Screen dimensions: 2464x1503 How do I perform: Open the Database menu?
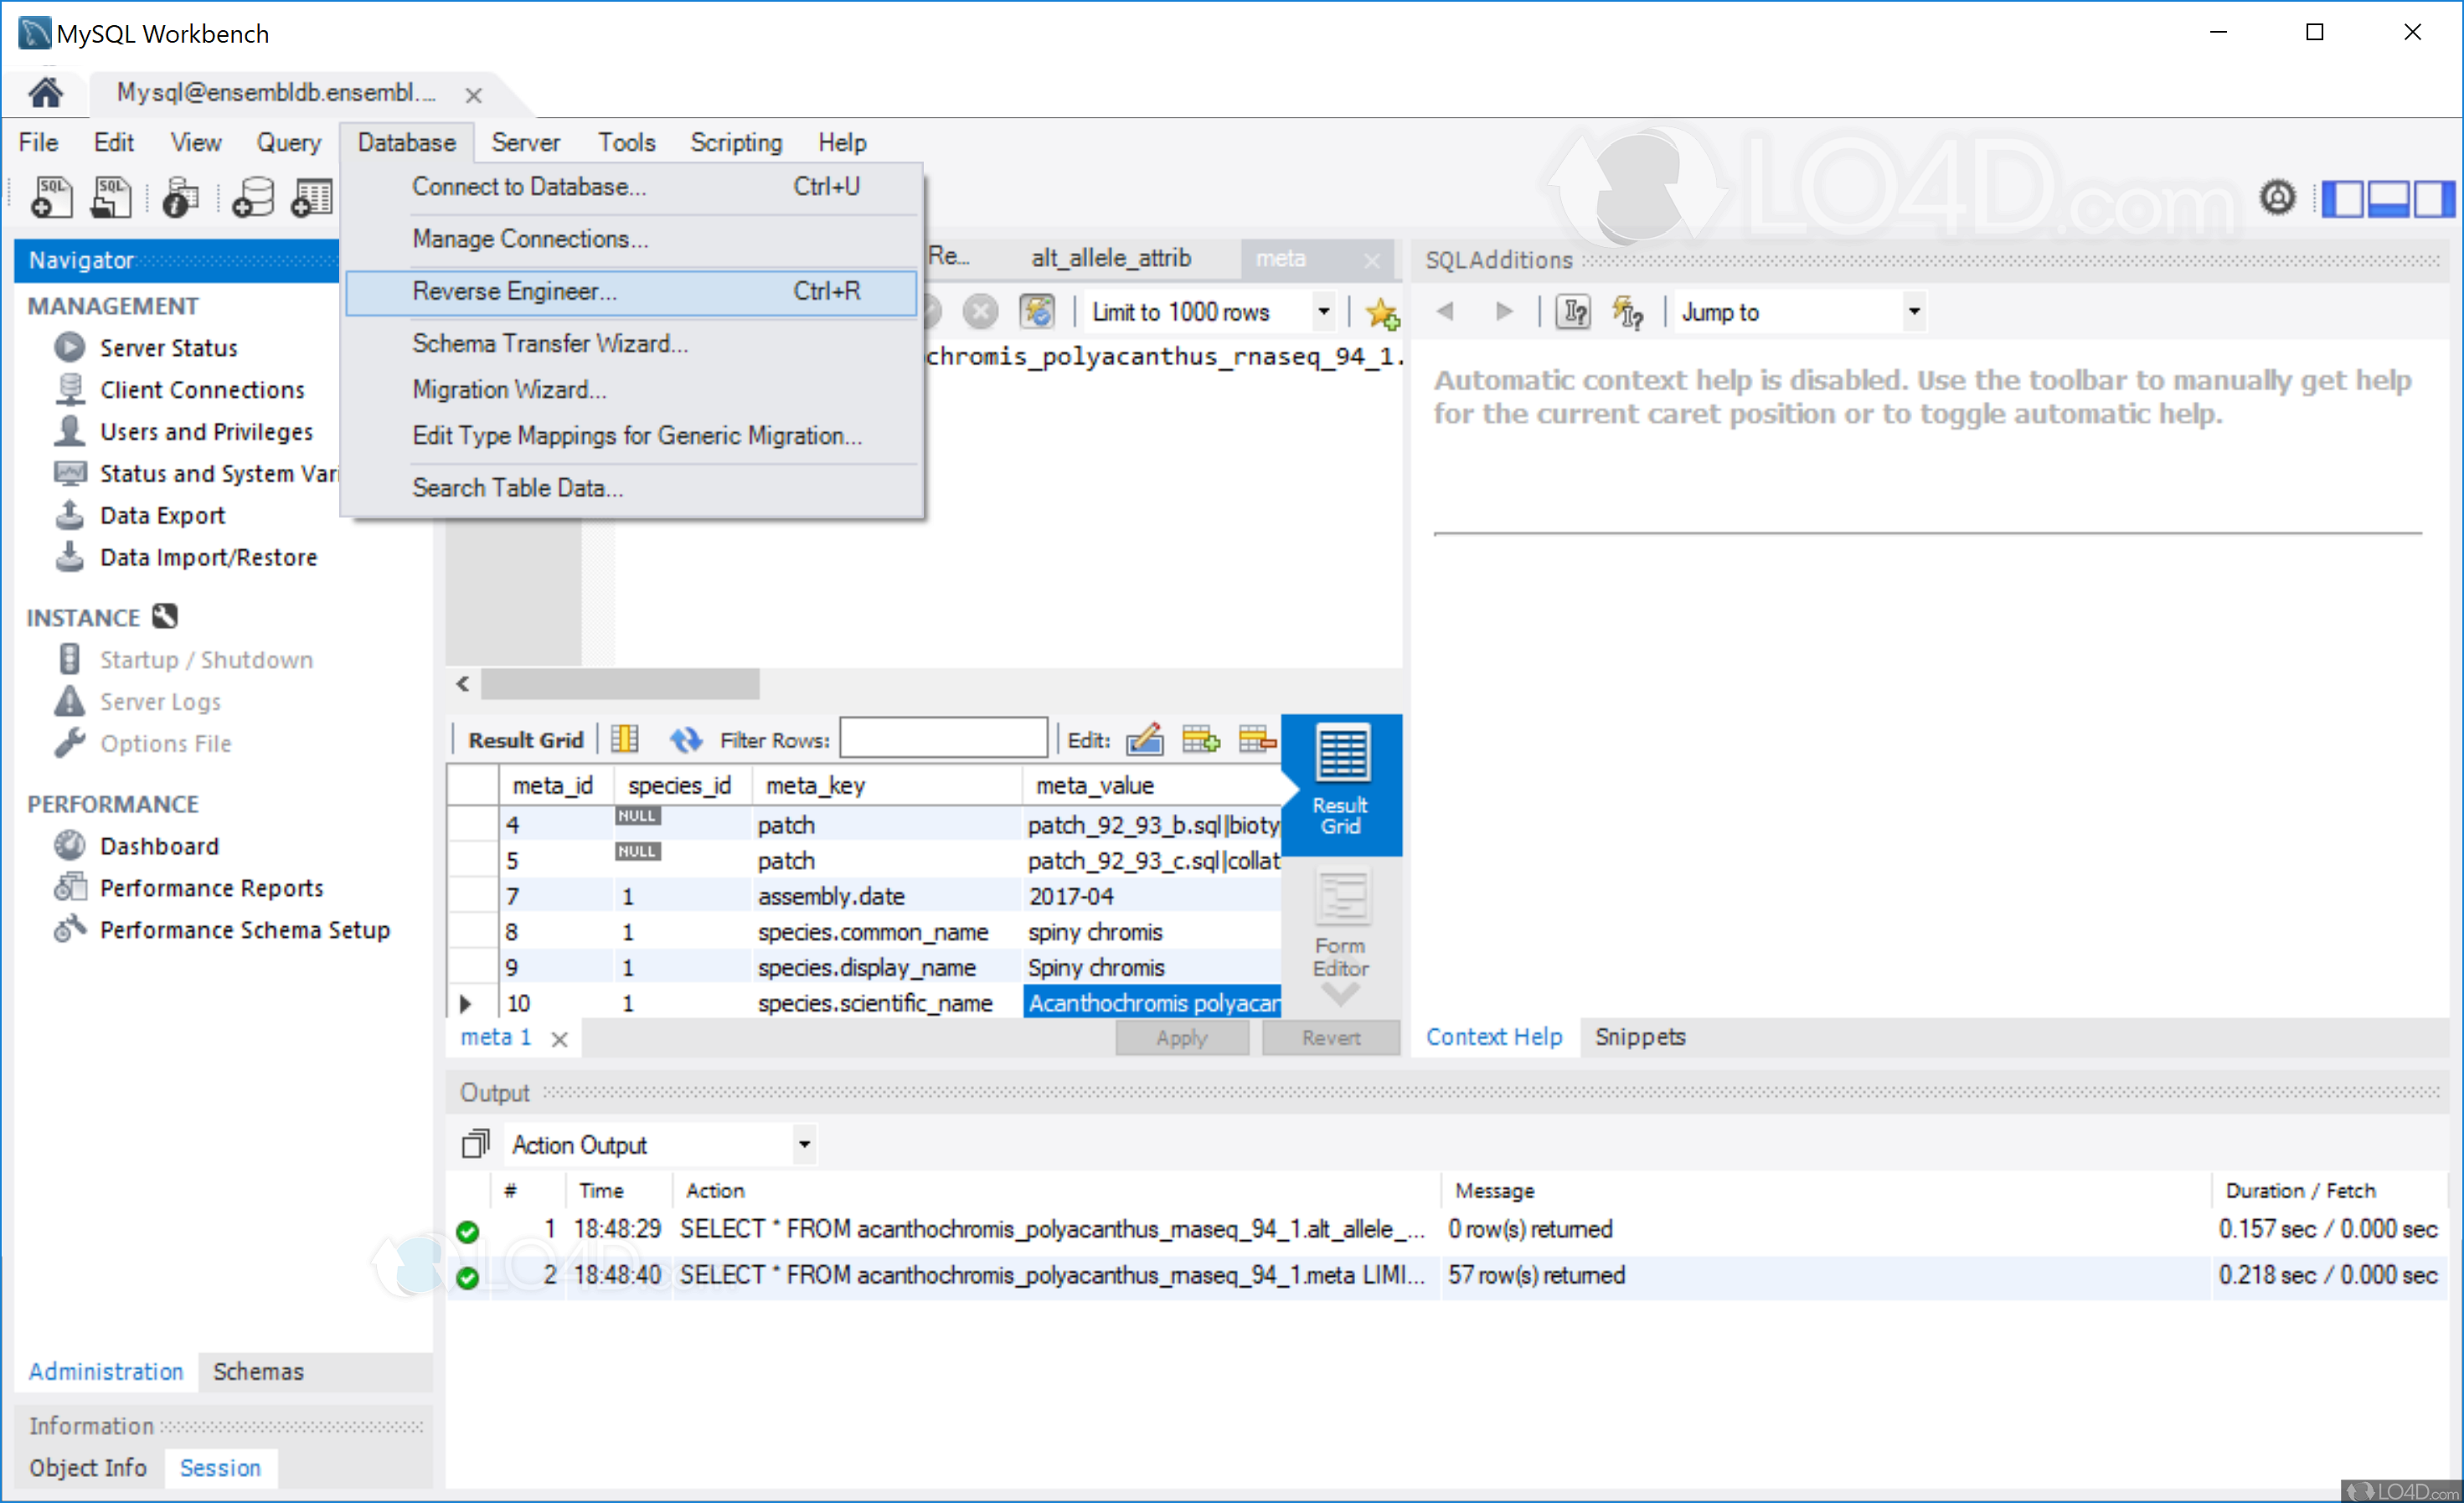click(x=406, y=142)
